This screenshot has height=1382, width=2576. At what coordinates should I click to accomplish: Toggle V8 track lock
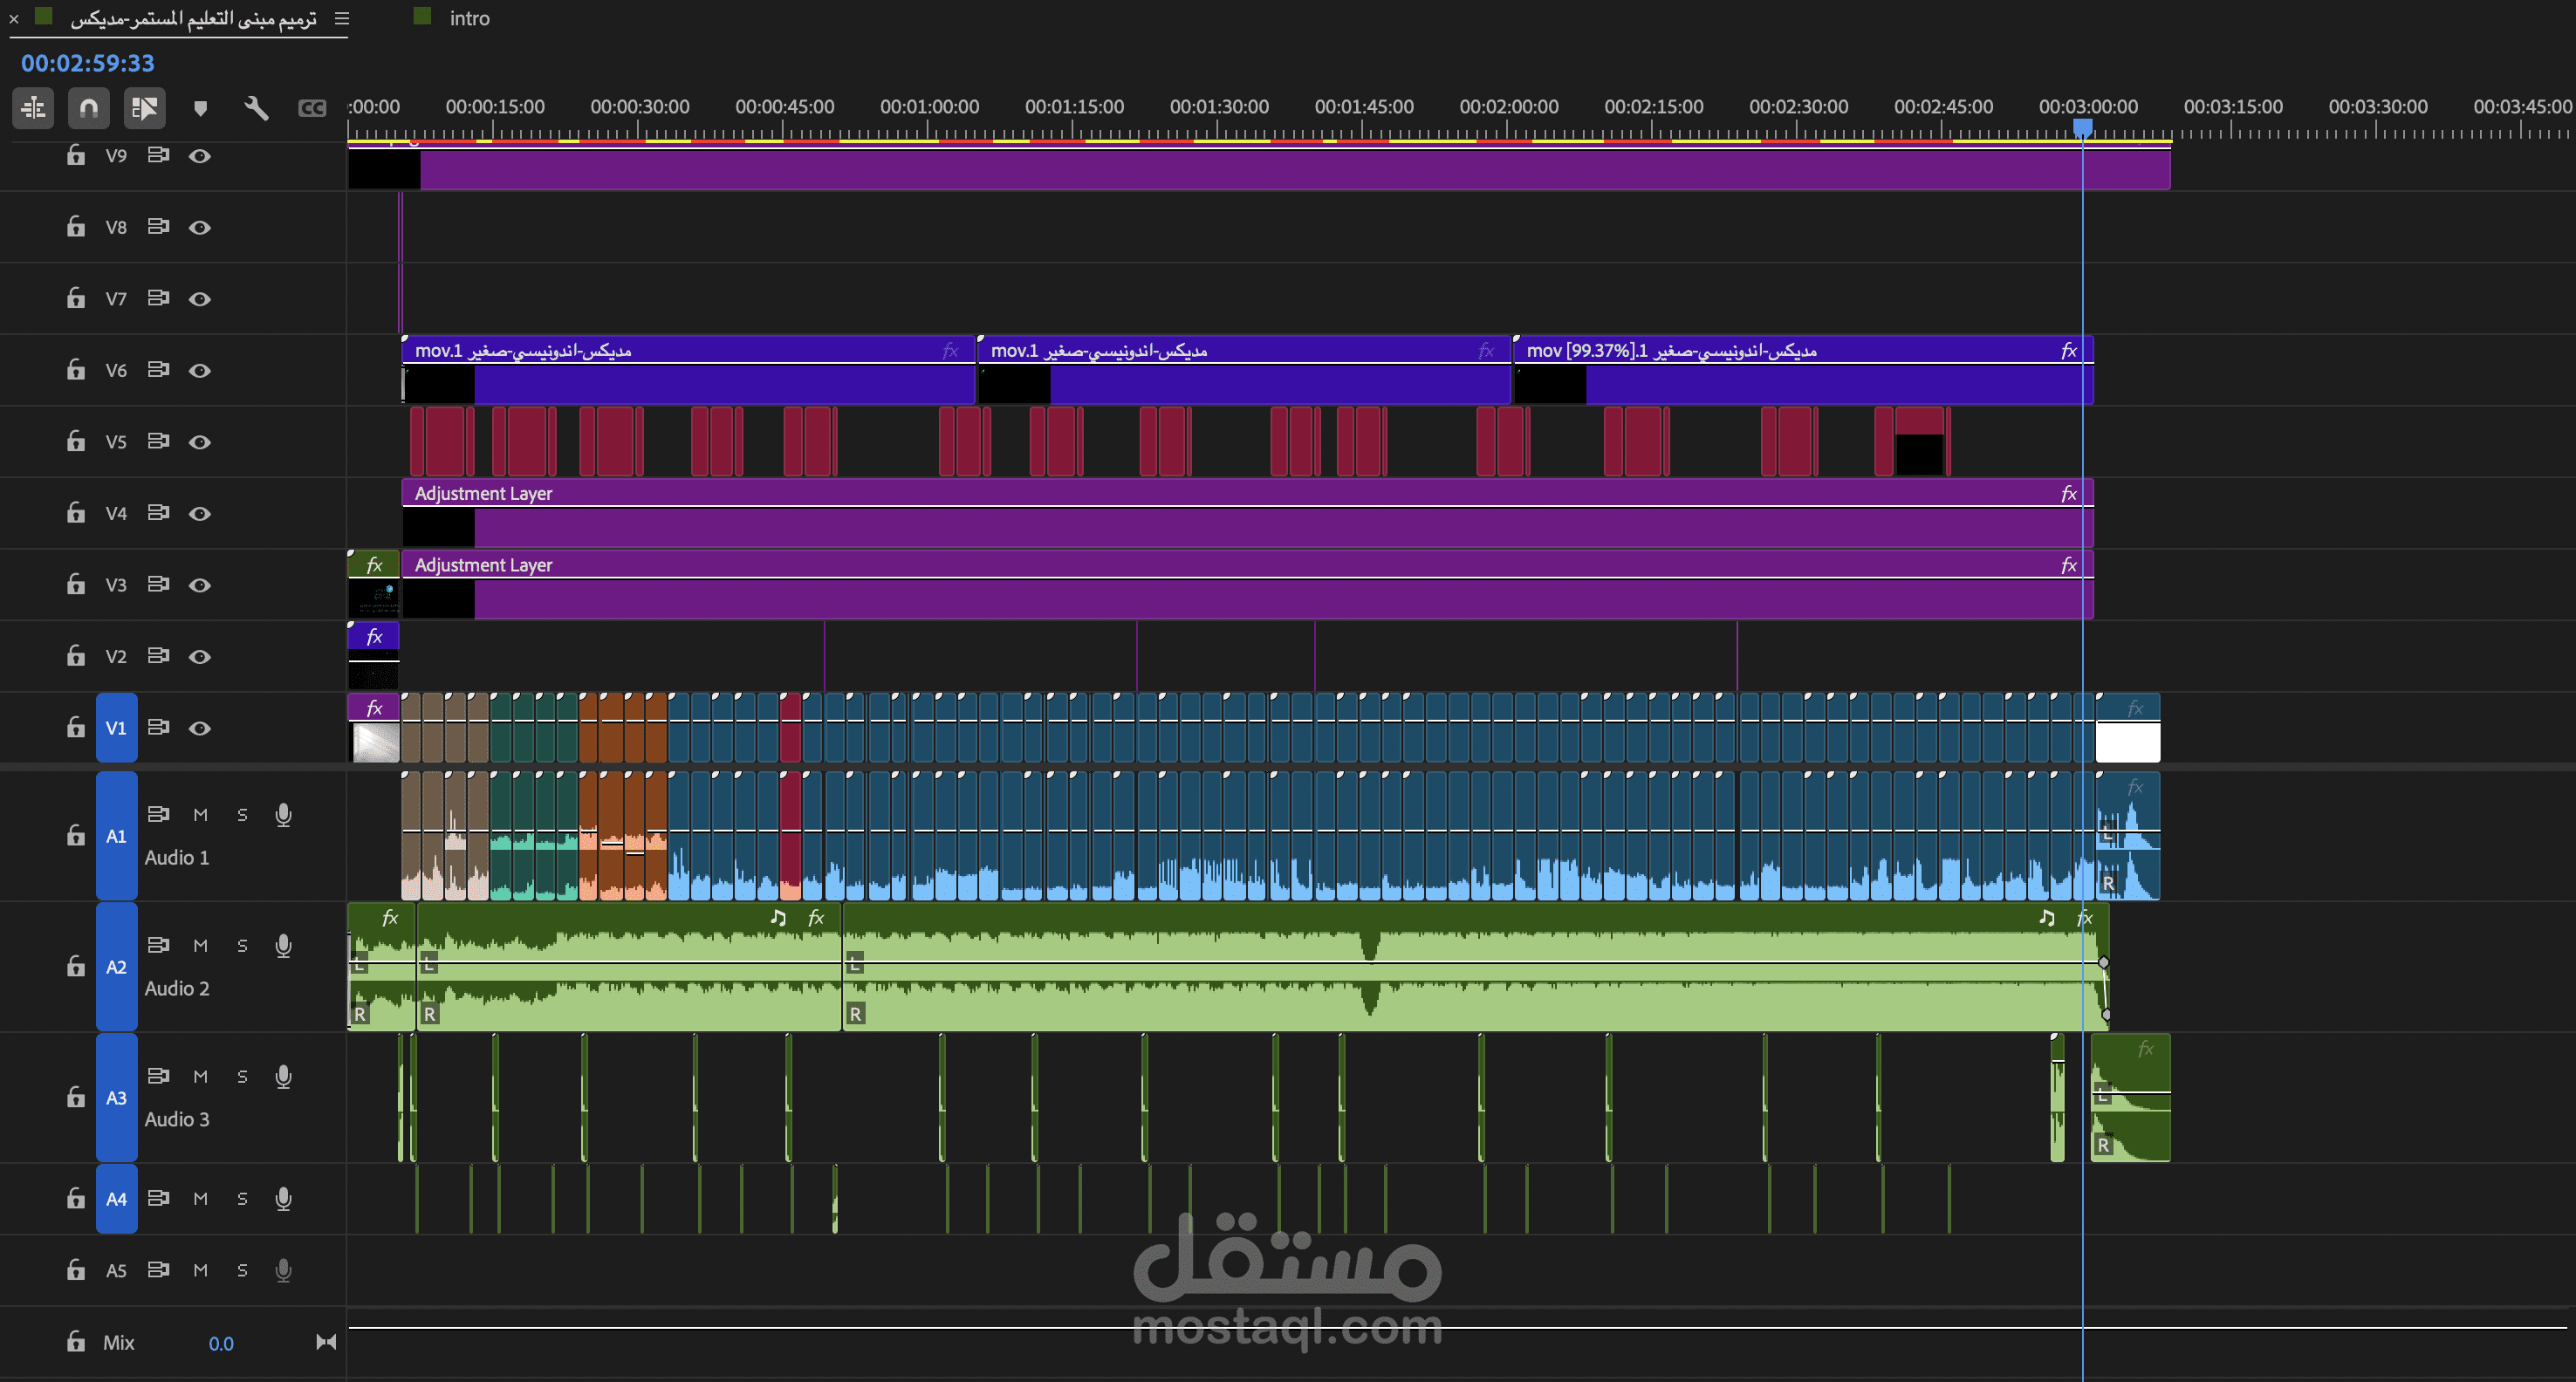point(76,227)
